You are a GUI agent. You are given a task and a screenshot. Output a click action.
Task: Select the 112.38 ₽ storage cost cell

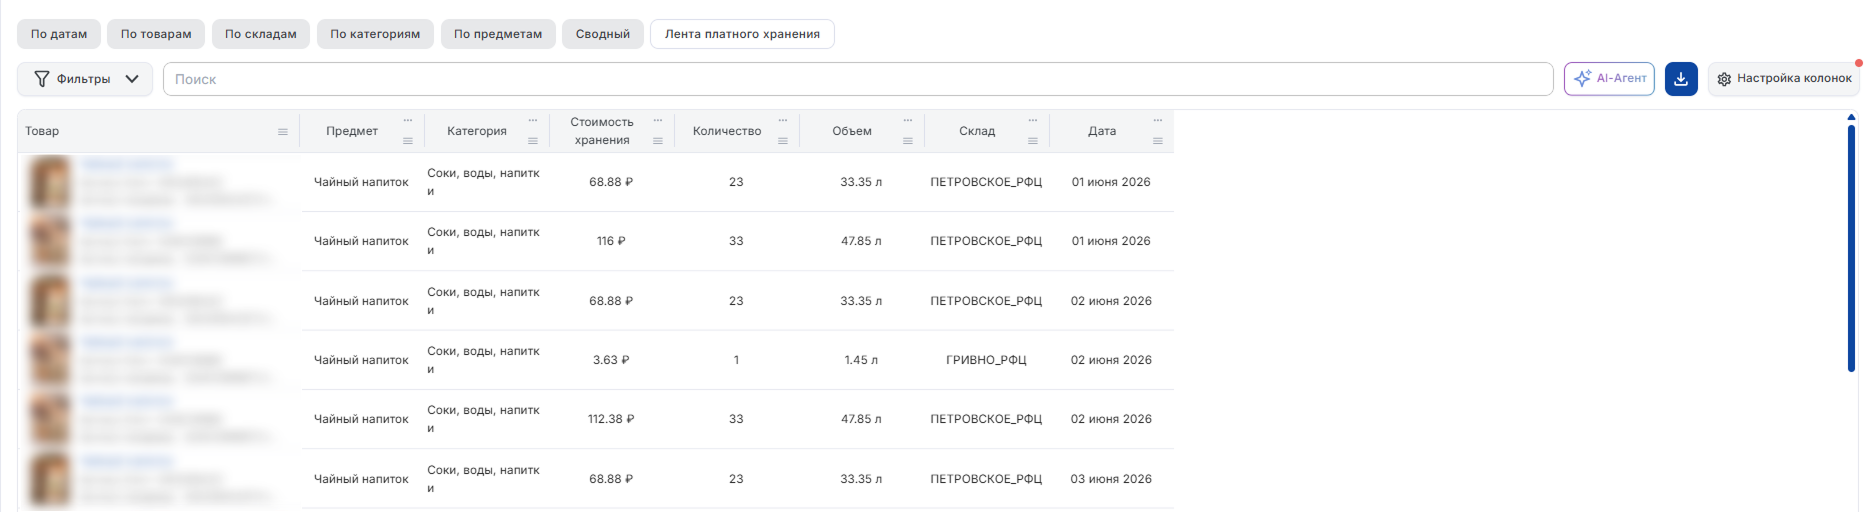coord(611,420)
